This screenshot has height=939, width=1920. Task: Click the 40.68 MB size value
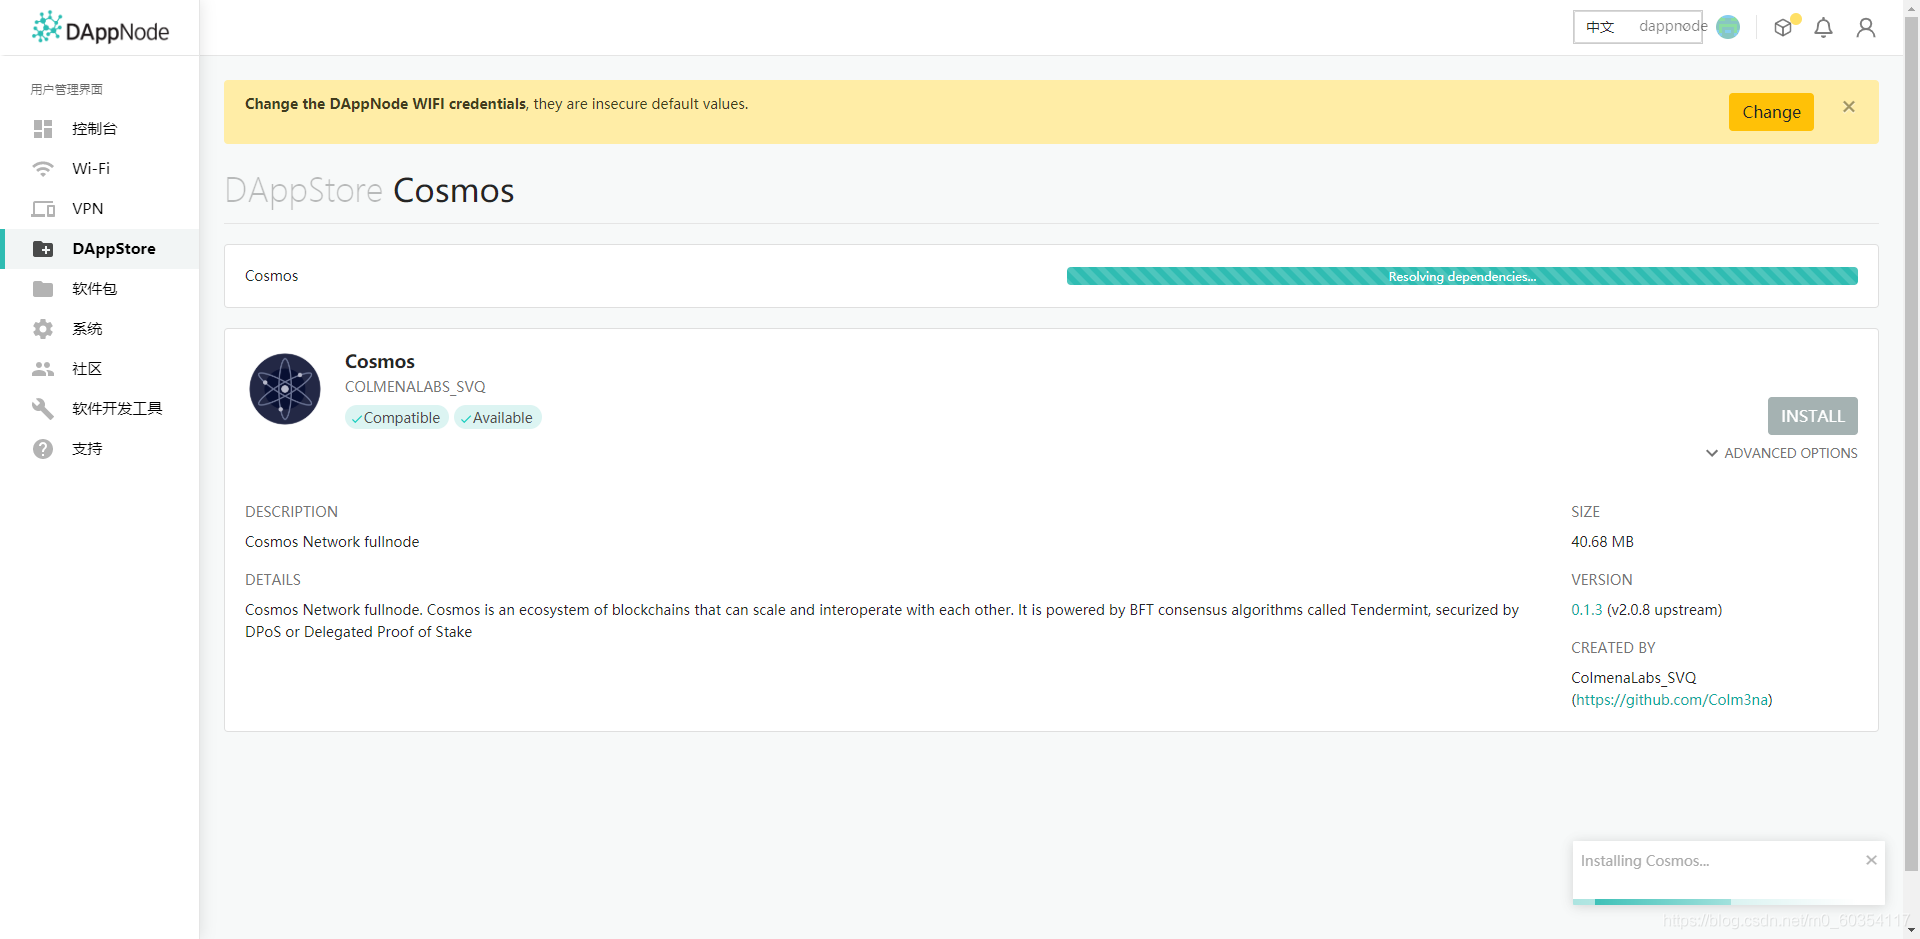tap(1602, 542)
